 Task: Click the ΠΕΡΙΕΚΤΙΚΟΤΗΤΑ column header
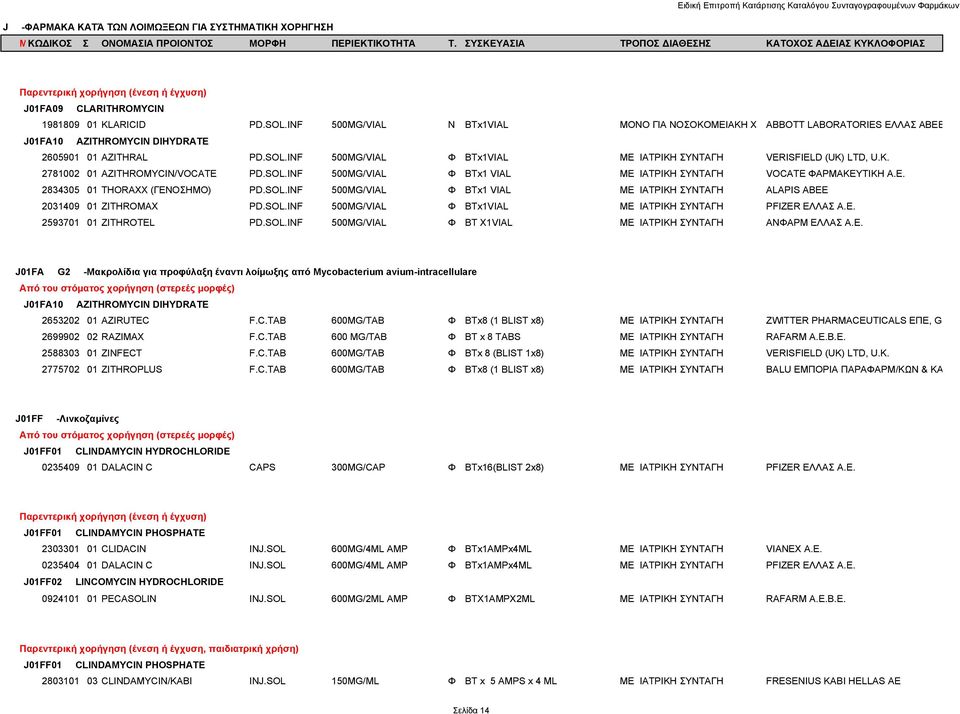pyautogui.click(x=373, y=43)
